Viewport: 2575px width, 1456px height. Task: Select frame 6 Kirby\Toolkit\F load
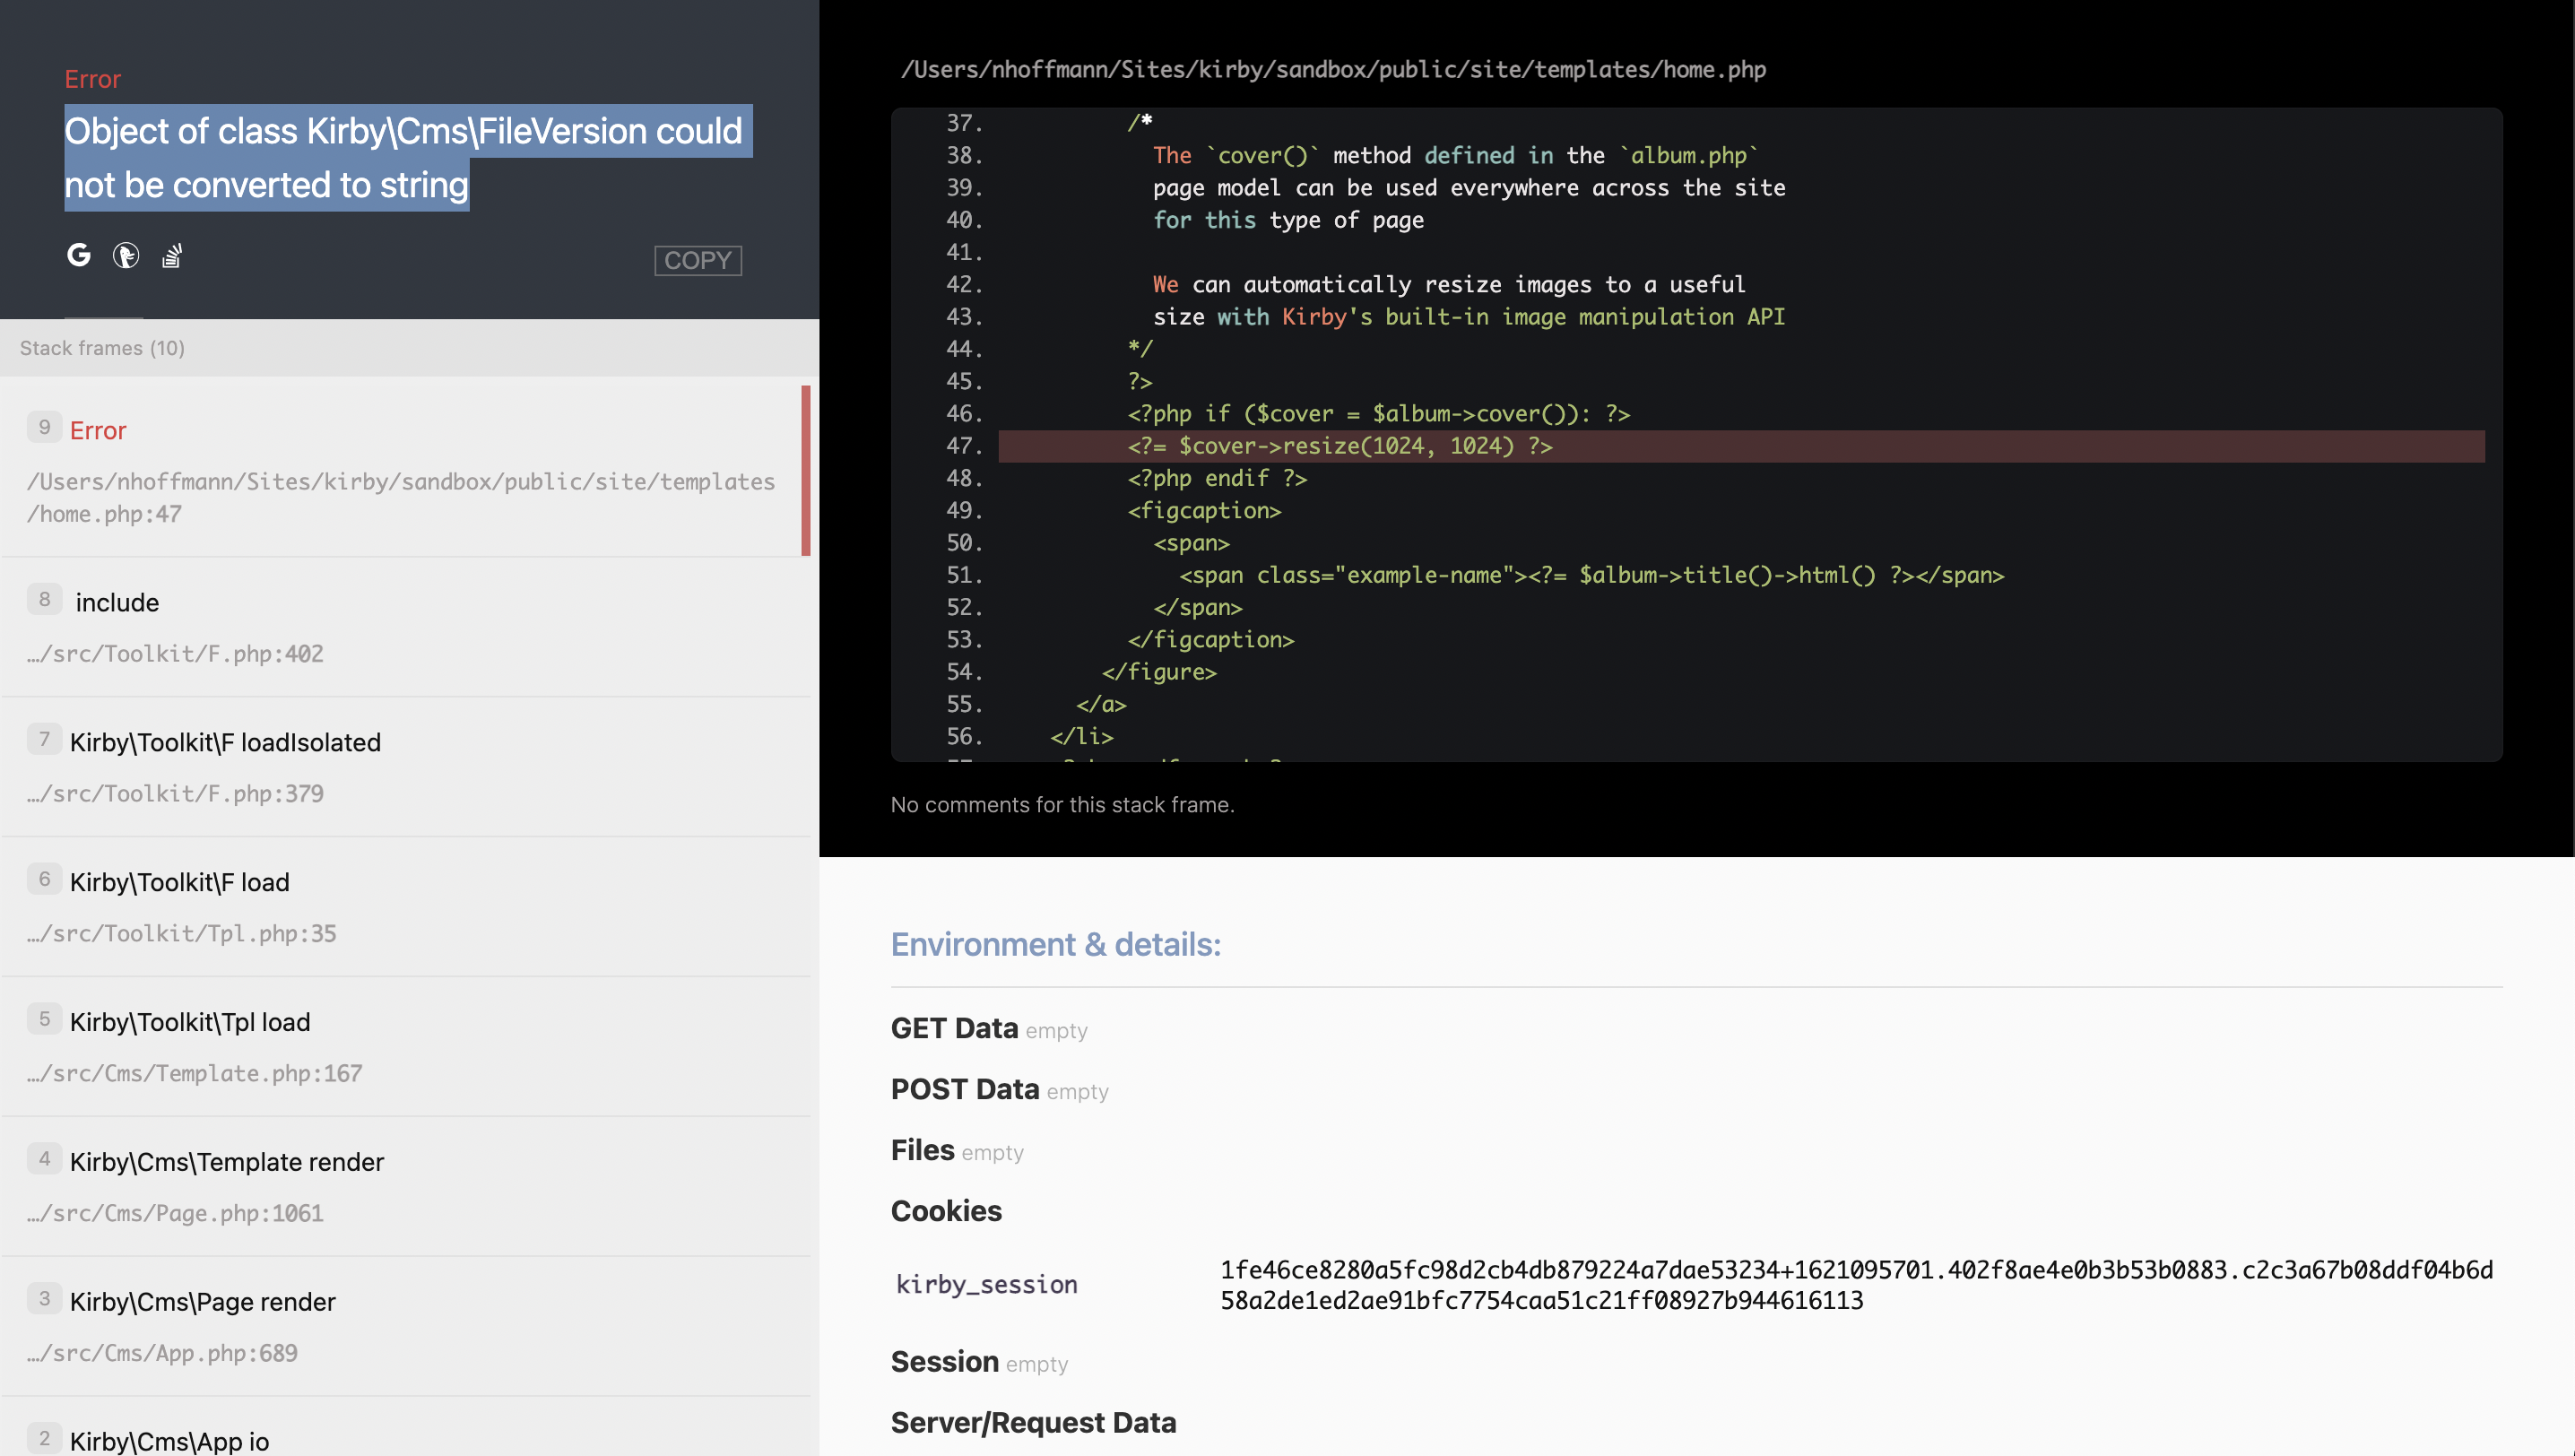coord(400,906)
